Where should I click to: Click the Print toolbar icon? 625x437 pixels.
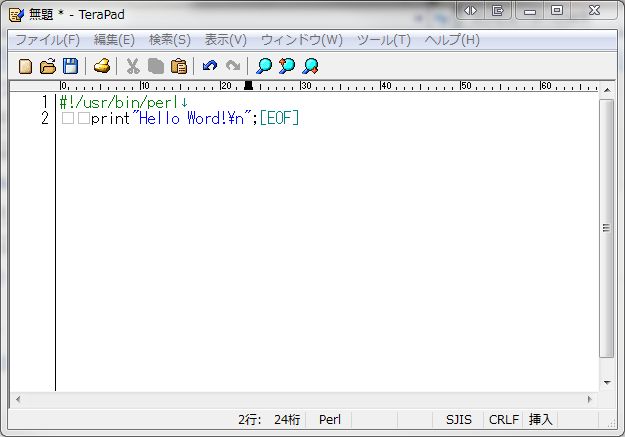point(102,66)
